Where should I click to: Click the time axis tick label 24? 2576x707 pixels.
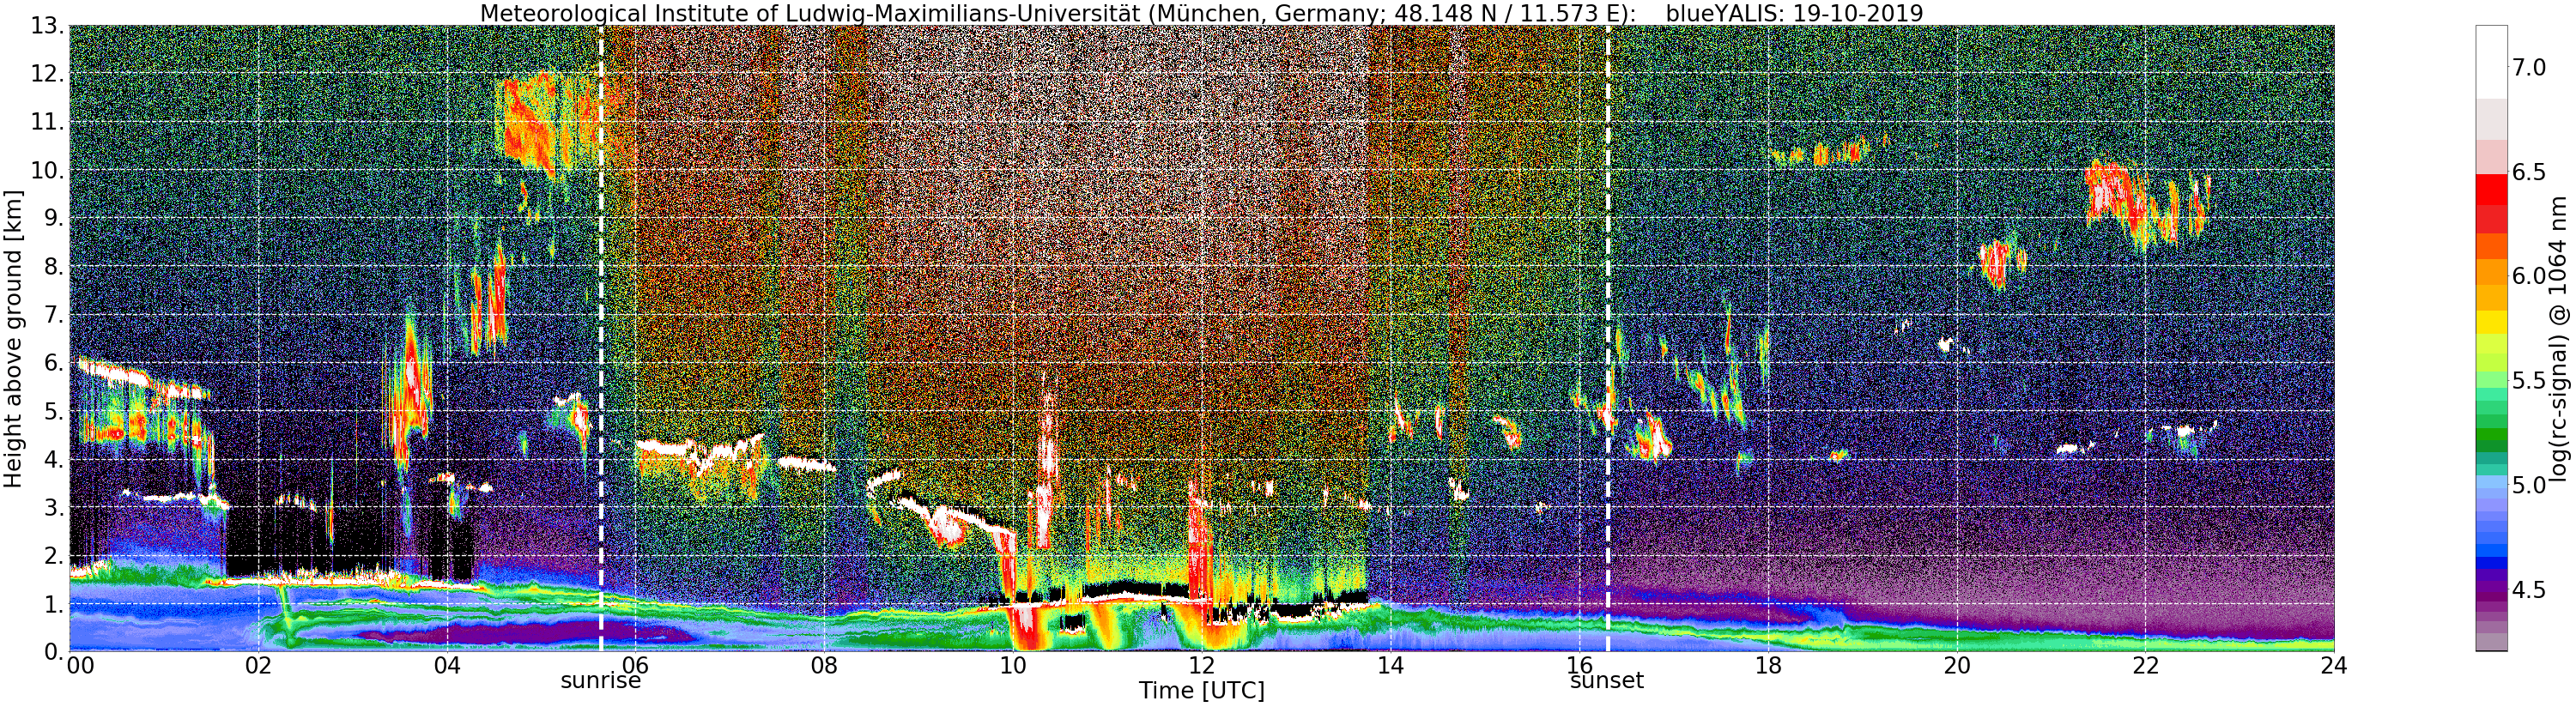point(2334,666)
